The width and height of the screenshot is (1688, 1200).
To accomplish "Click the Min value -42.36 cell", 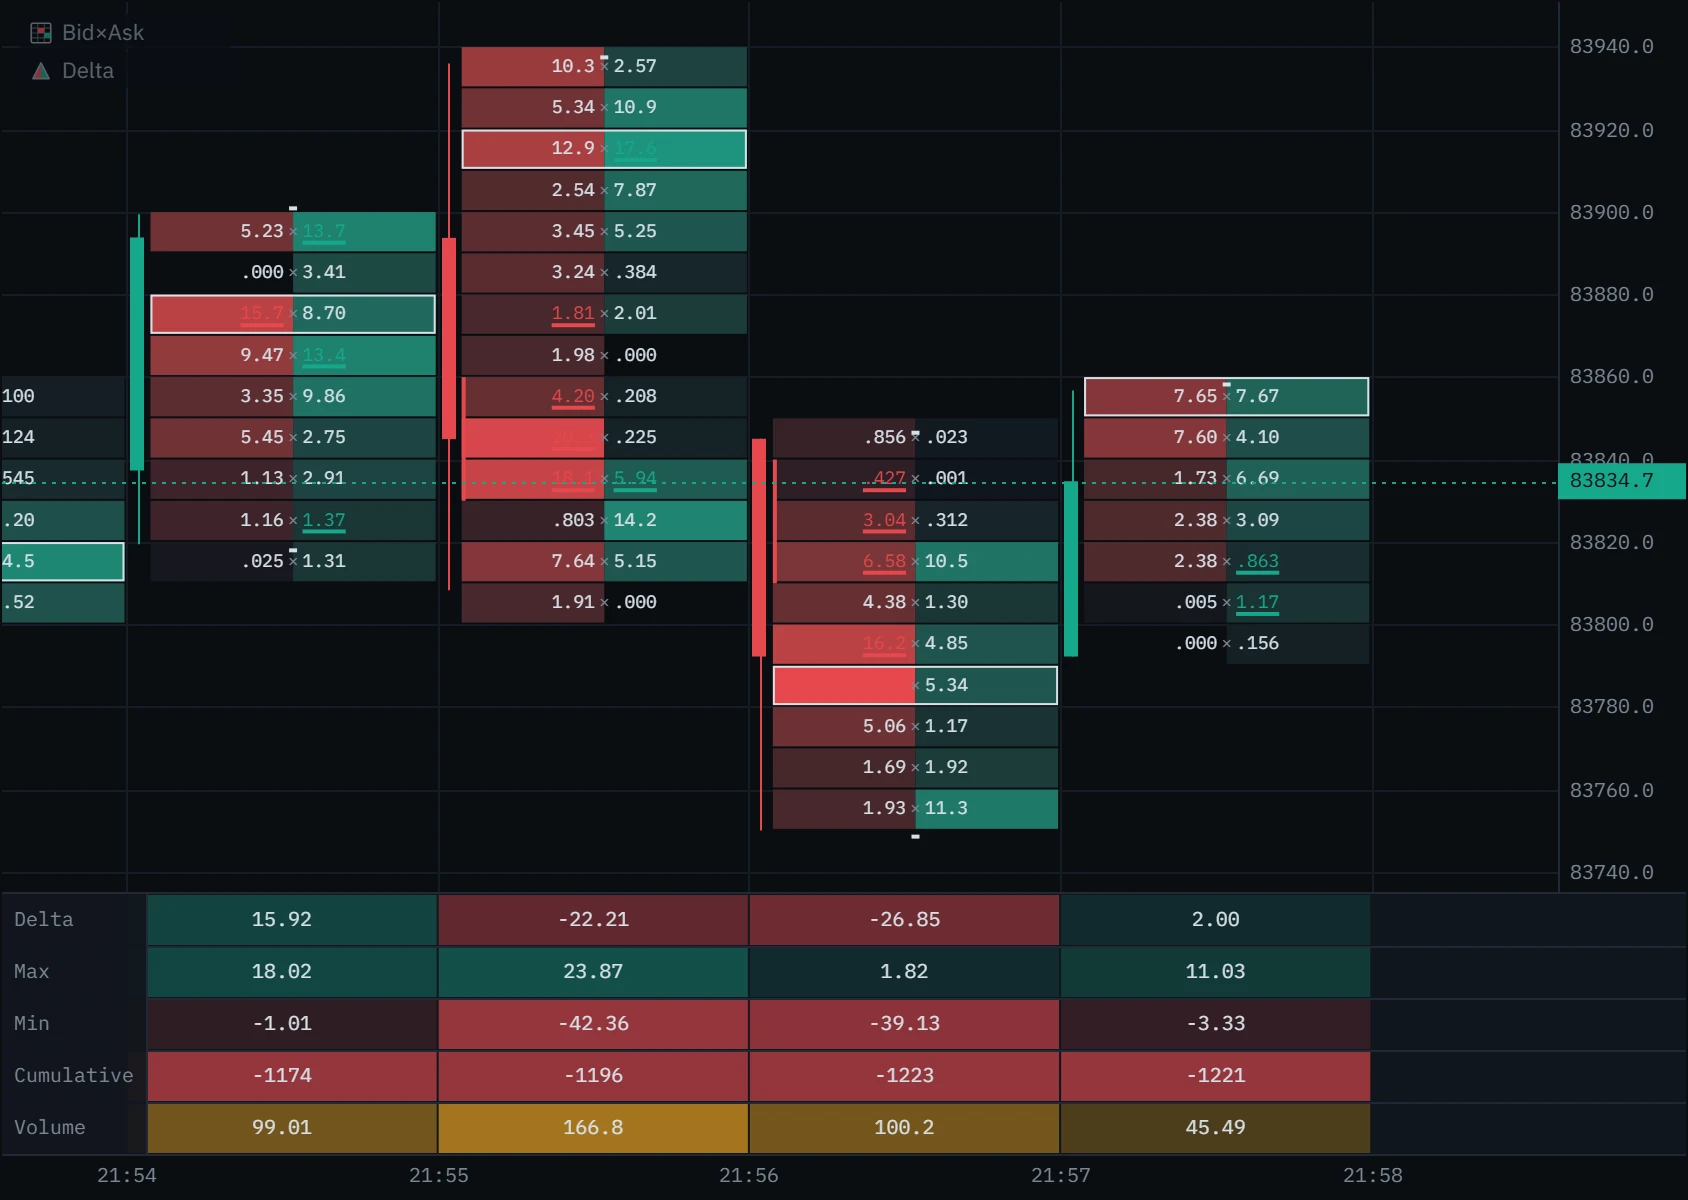I will click(593, 1024).
